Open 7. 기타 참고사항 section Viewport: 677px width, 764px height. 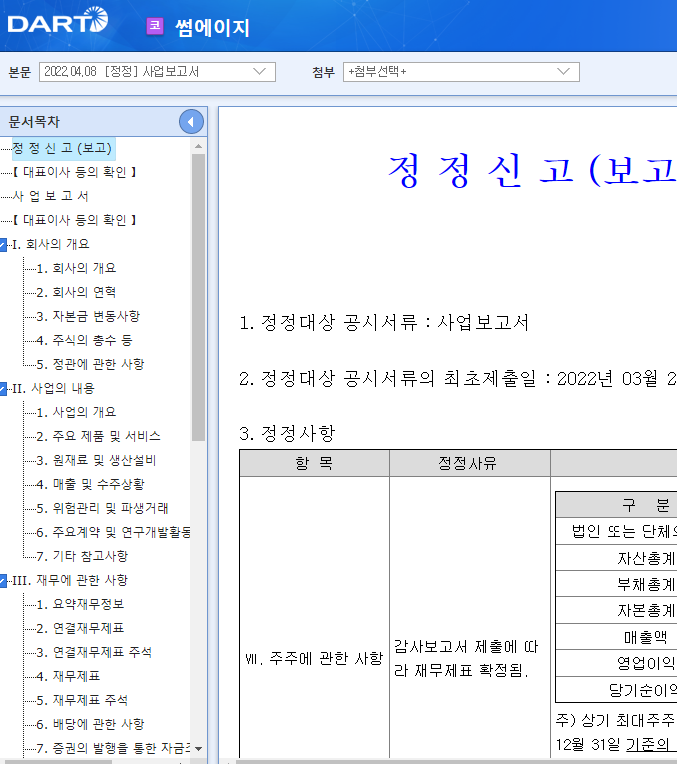[82, 556]
